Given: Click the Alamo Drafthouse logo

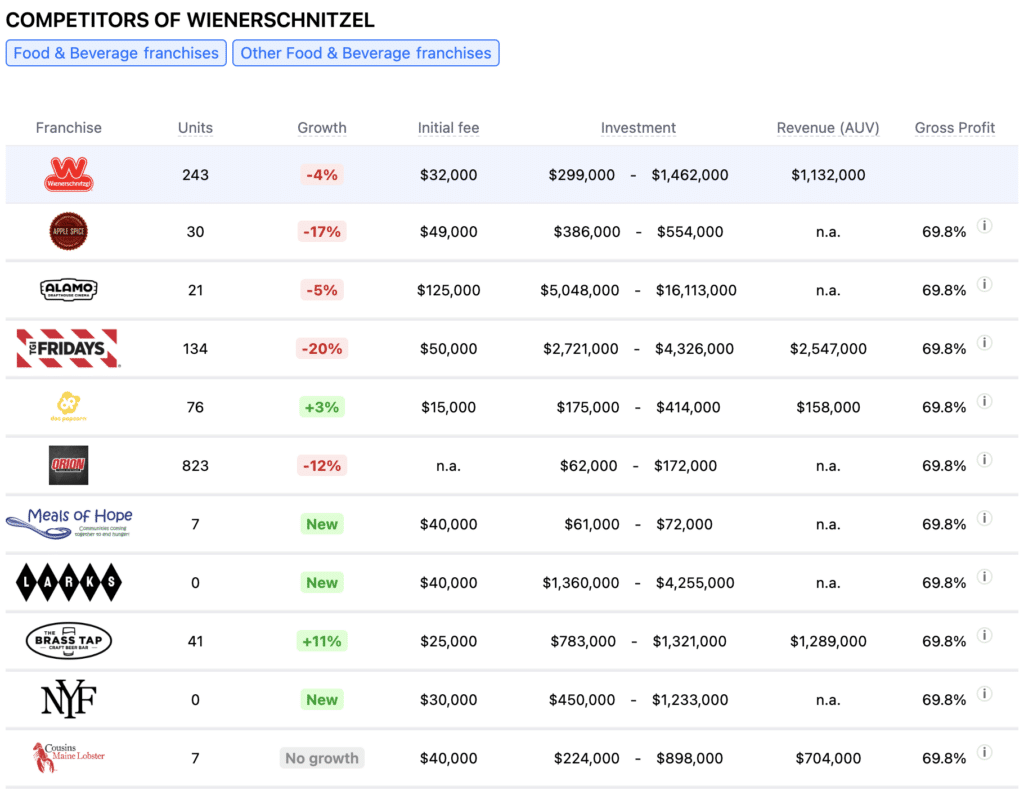Looking at the screenshot, I should coord(69,289).
